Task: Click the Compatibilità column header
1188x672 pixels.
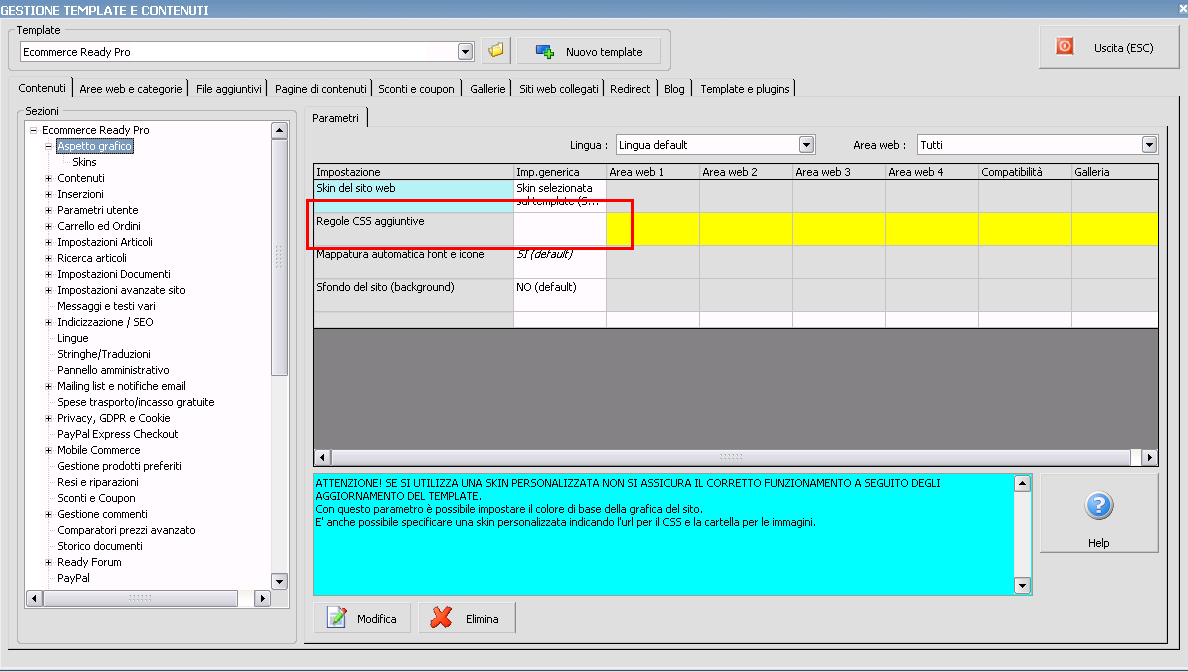Action: [x=1024, y=172]
